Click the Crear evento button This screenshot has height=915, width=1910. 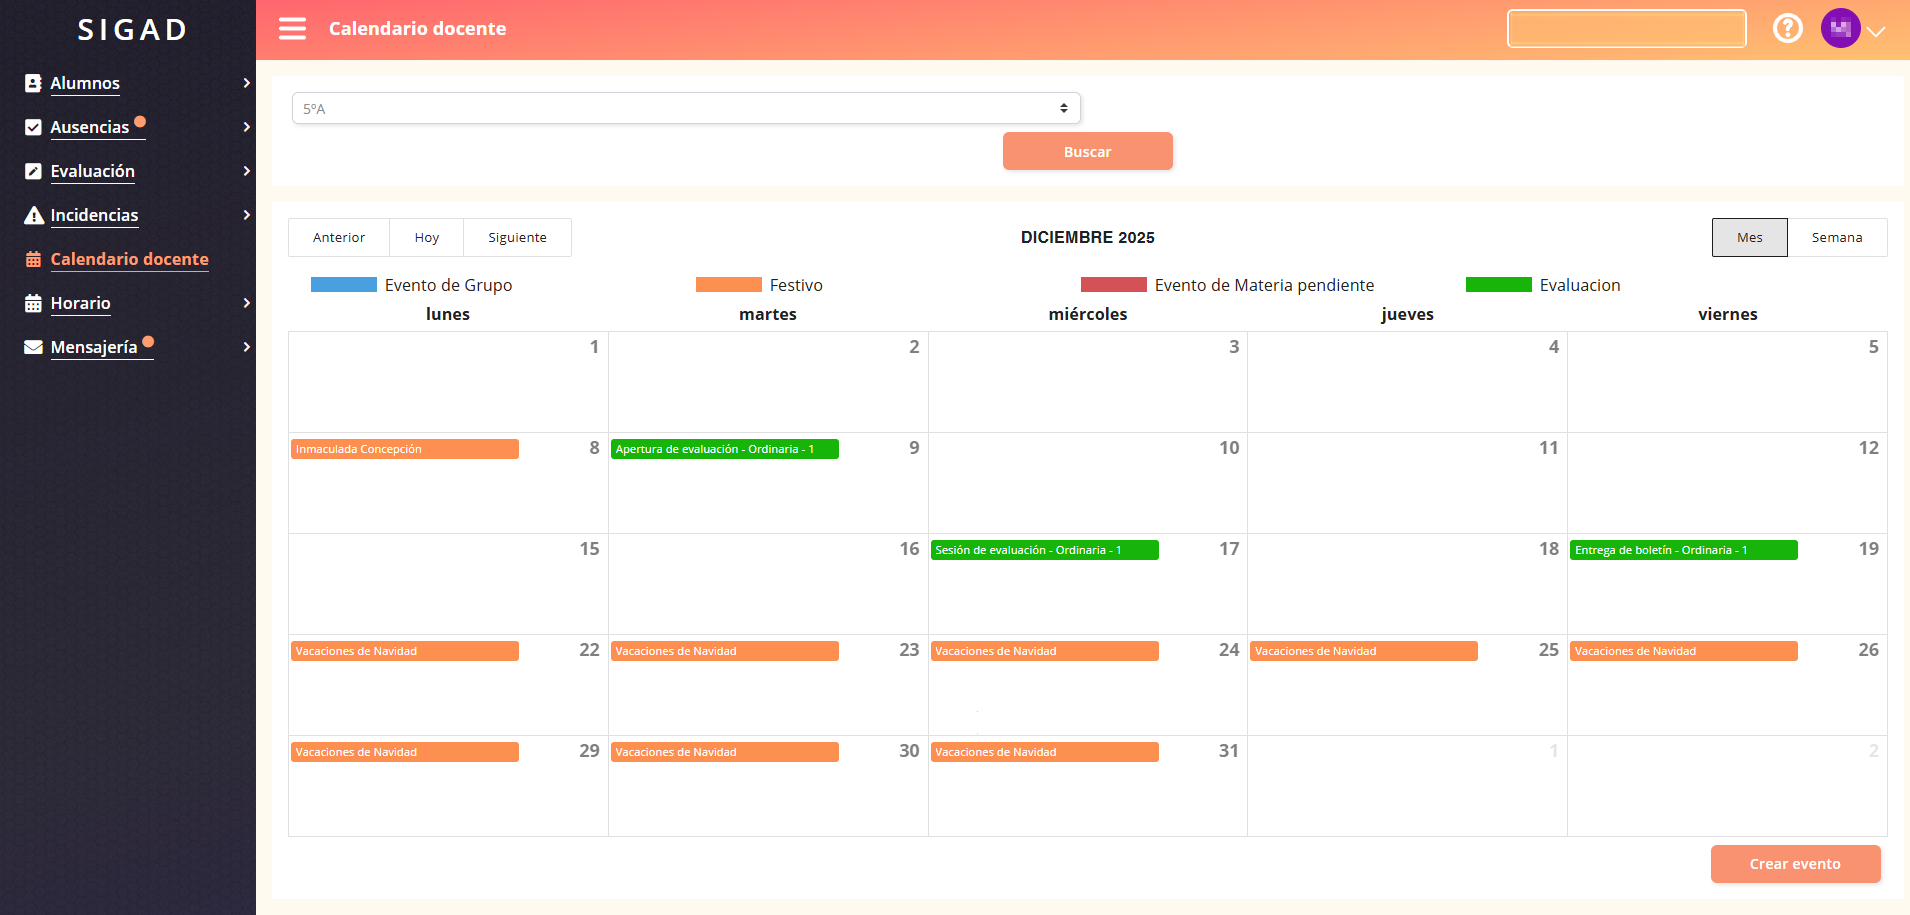(1795, 864)
